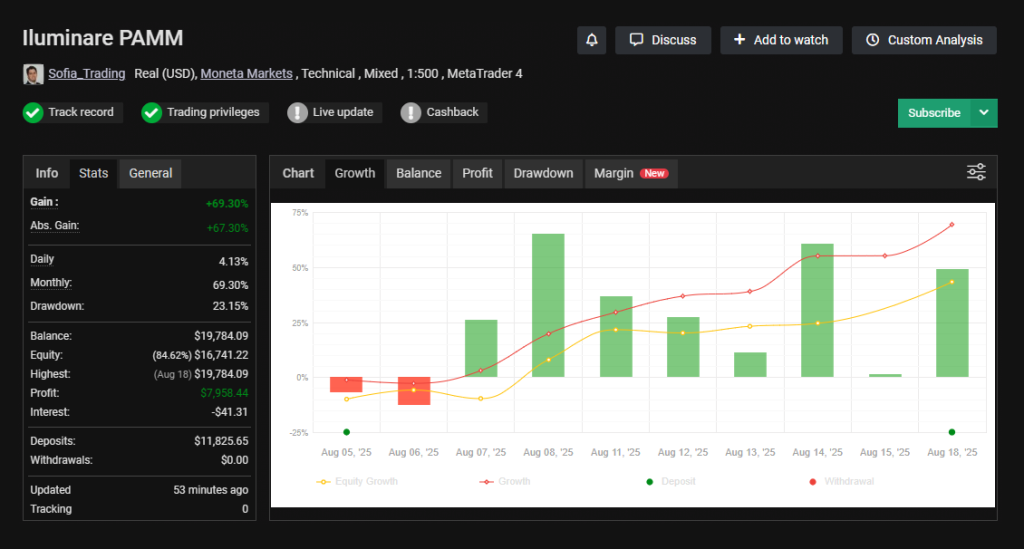This screenshot has width=1024, height=549.
Task: Click the $11,825.65 deposits value
Action: [221, 441]
